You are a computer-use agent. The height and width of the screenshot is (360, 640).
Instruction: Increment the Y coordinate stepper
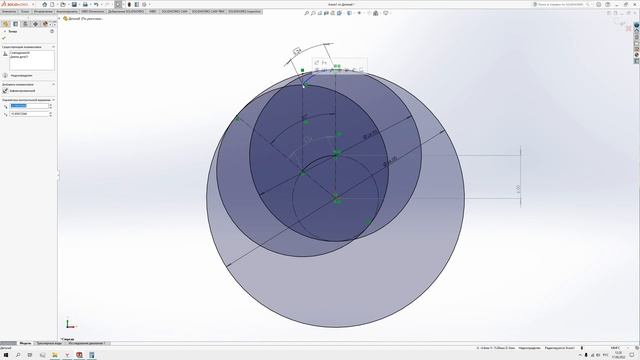pos(51,113)
